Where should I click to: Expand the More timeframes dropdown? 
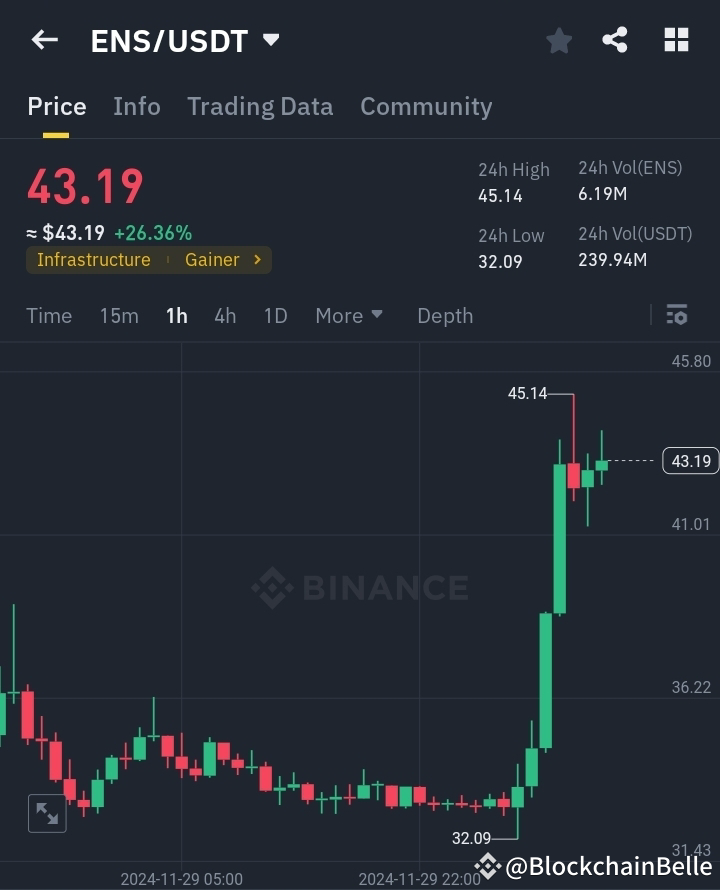[x=348, y=315]
